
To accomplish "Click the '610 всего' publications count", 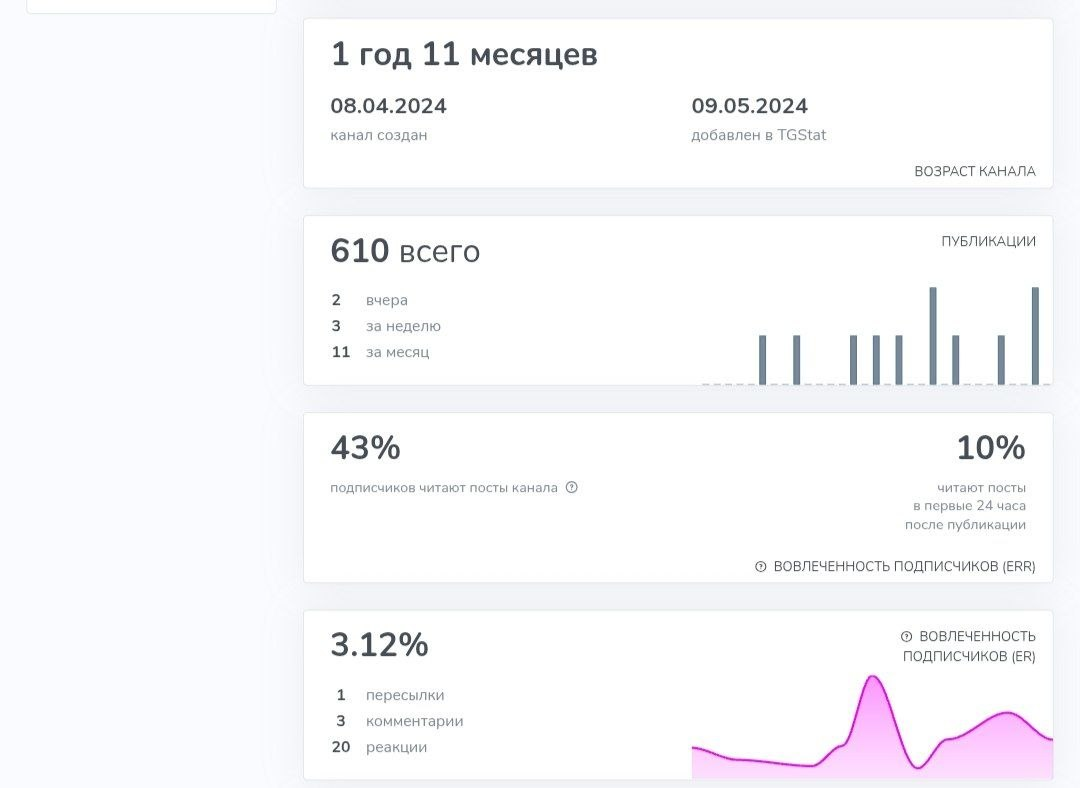I will pos(404,251).
